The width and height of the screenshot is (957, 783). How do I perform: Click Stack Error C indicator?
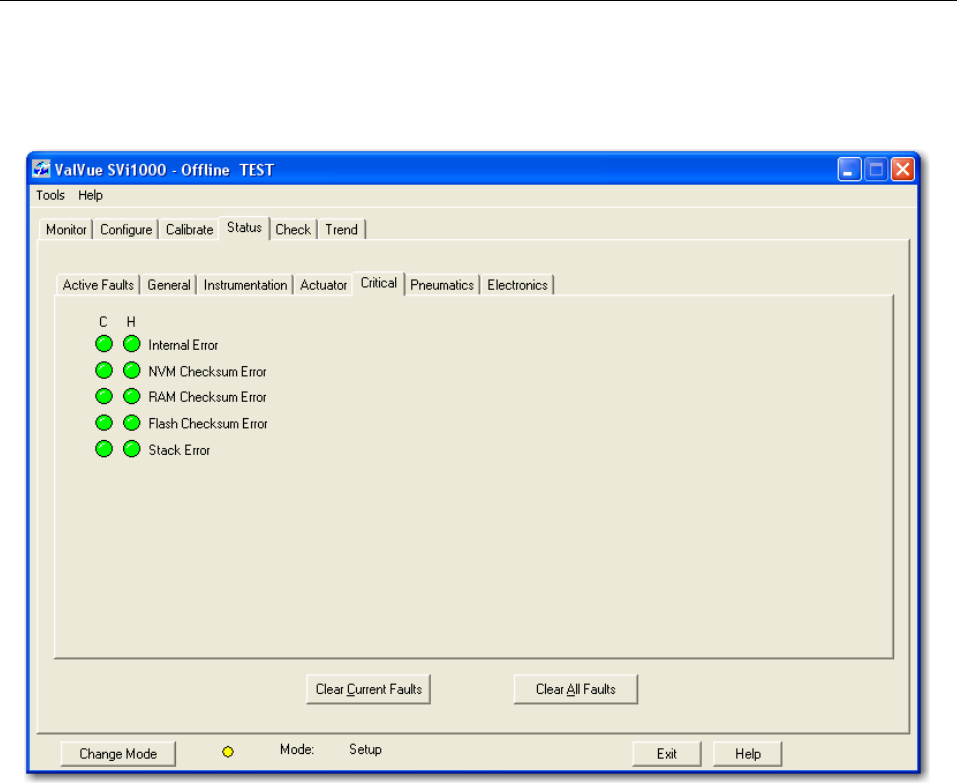[x=104, y=449]
